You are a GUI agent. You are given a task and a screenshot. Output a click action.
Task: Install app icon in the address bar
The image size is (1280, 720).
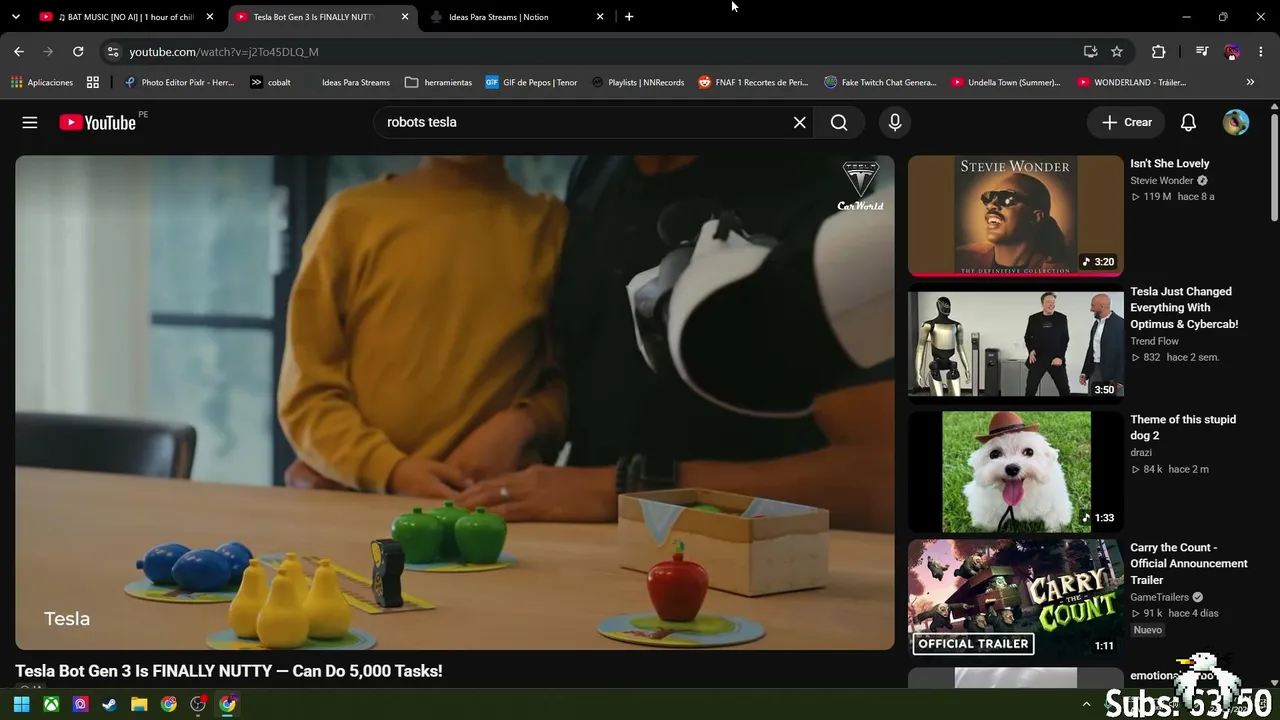[x=1090, y=52]
